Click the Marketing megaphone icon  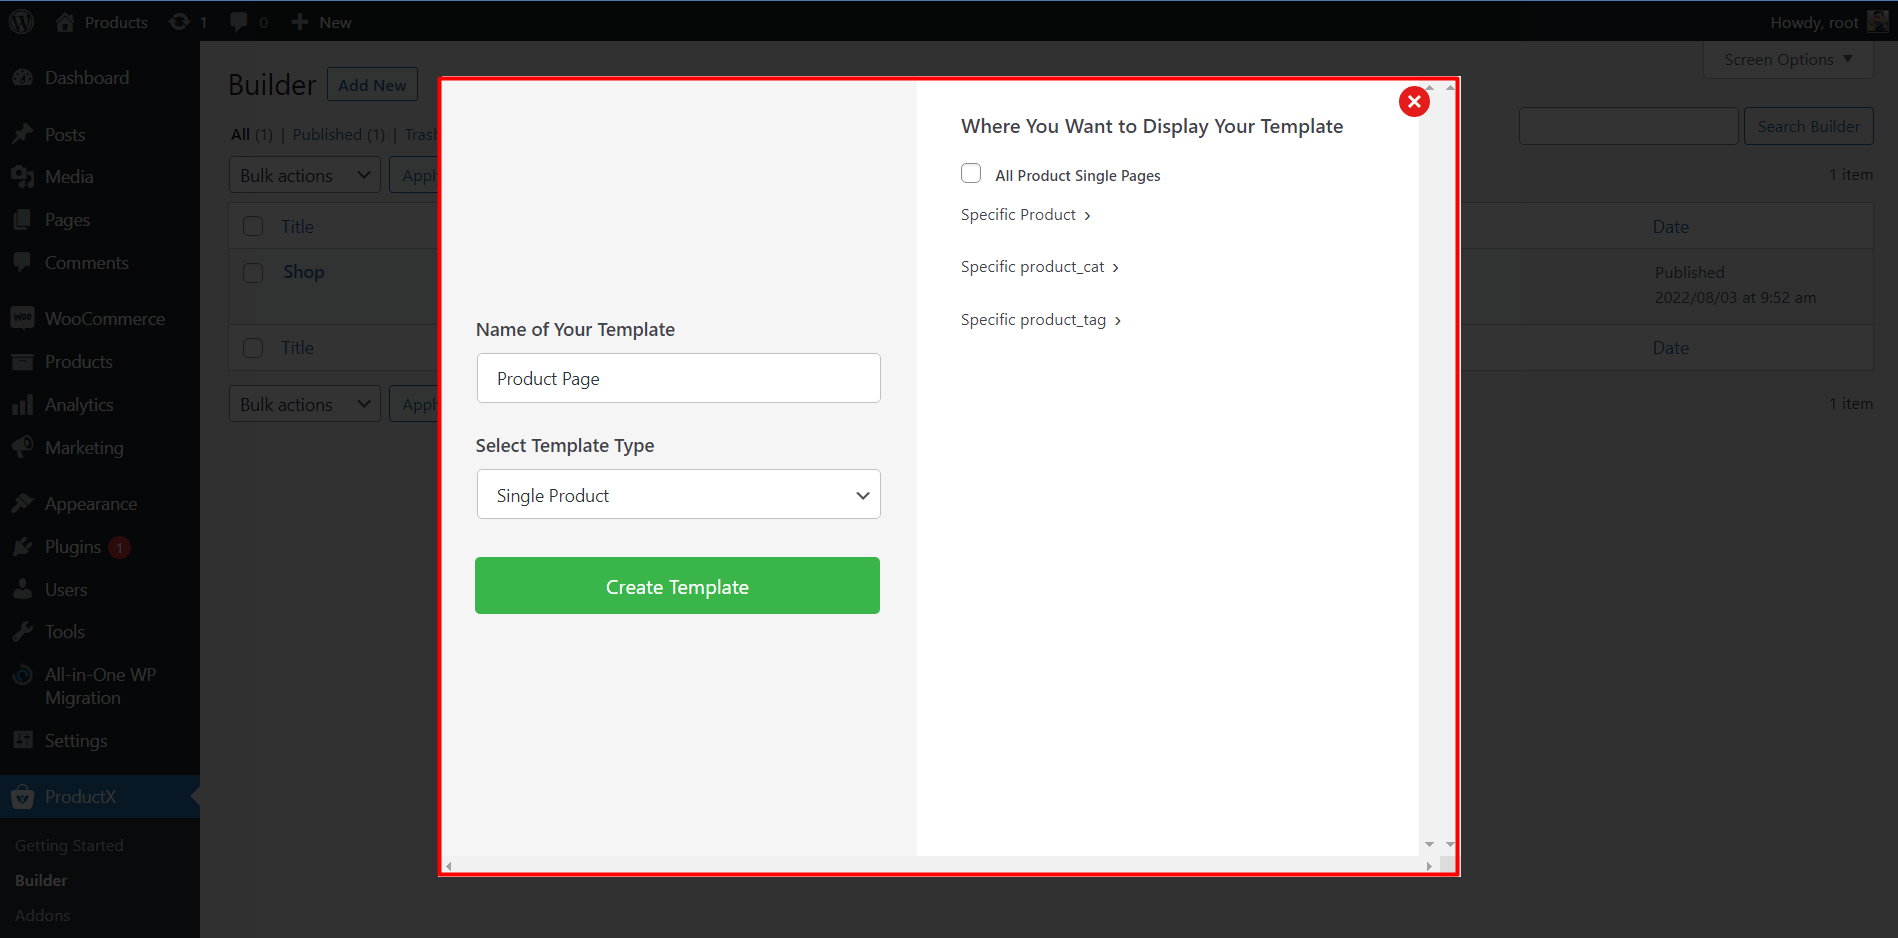23,448
